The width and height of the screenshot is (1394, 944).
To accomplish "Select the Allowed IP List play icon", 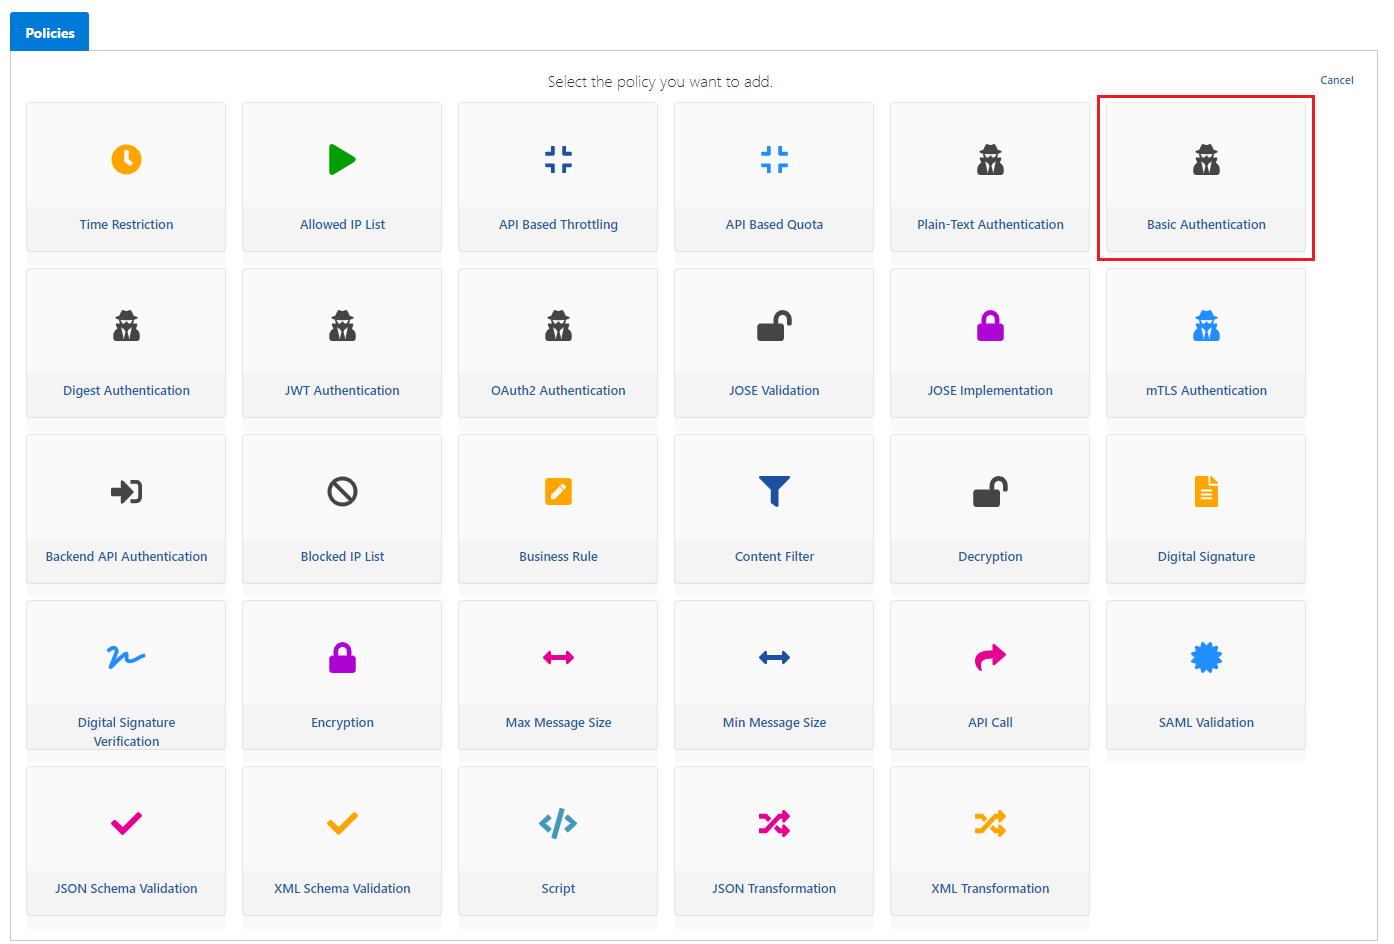I will click(x=342, y=159).
